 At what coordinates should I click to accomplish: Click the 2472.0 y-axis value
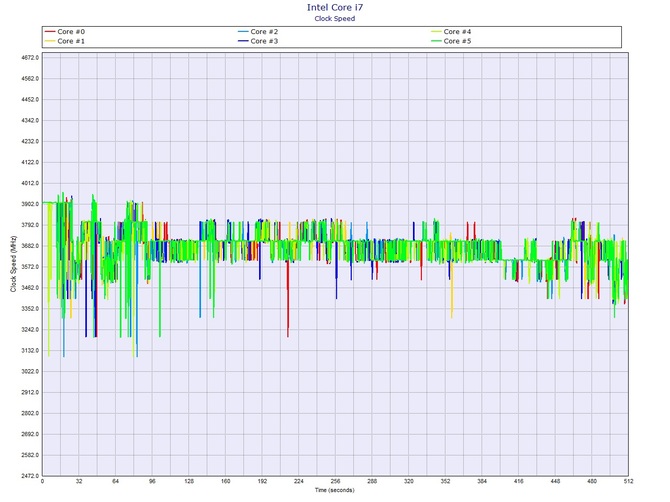coord(30,476)
